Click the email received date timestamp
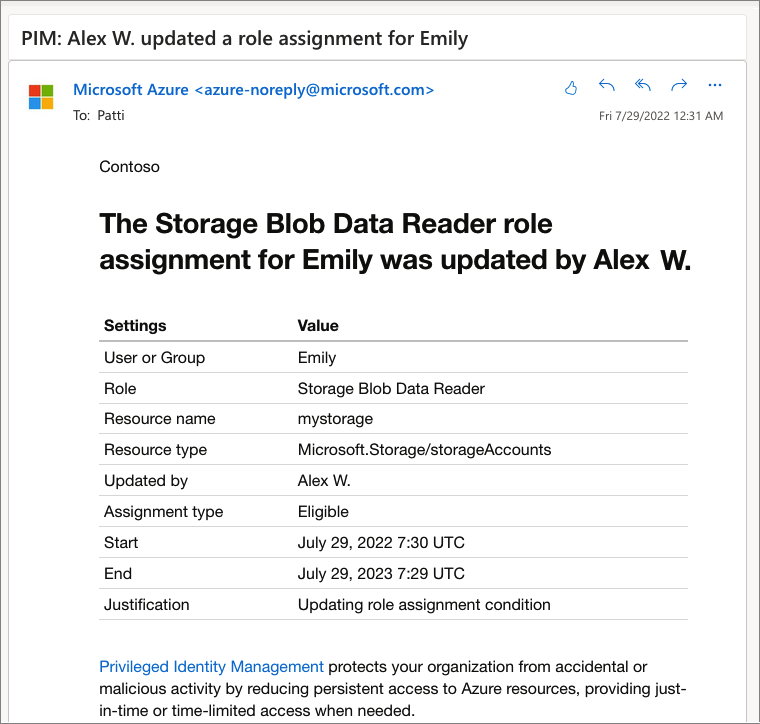Image resolution: width=760 pixels, height=724 pixels. [660, 116]
